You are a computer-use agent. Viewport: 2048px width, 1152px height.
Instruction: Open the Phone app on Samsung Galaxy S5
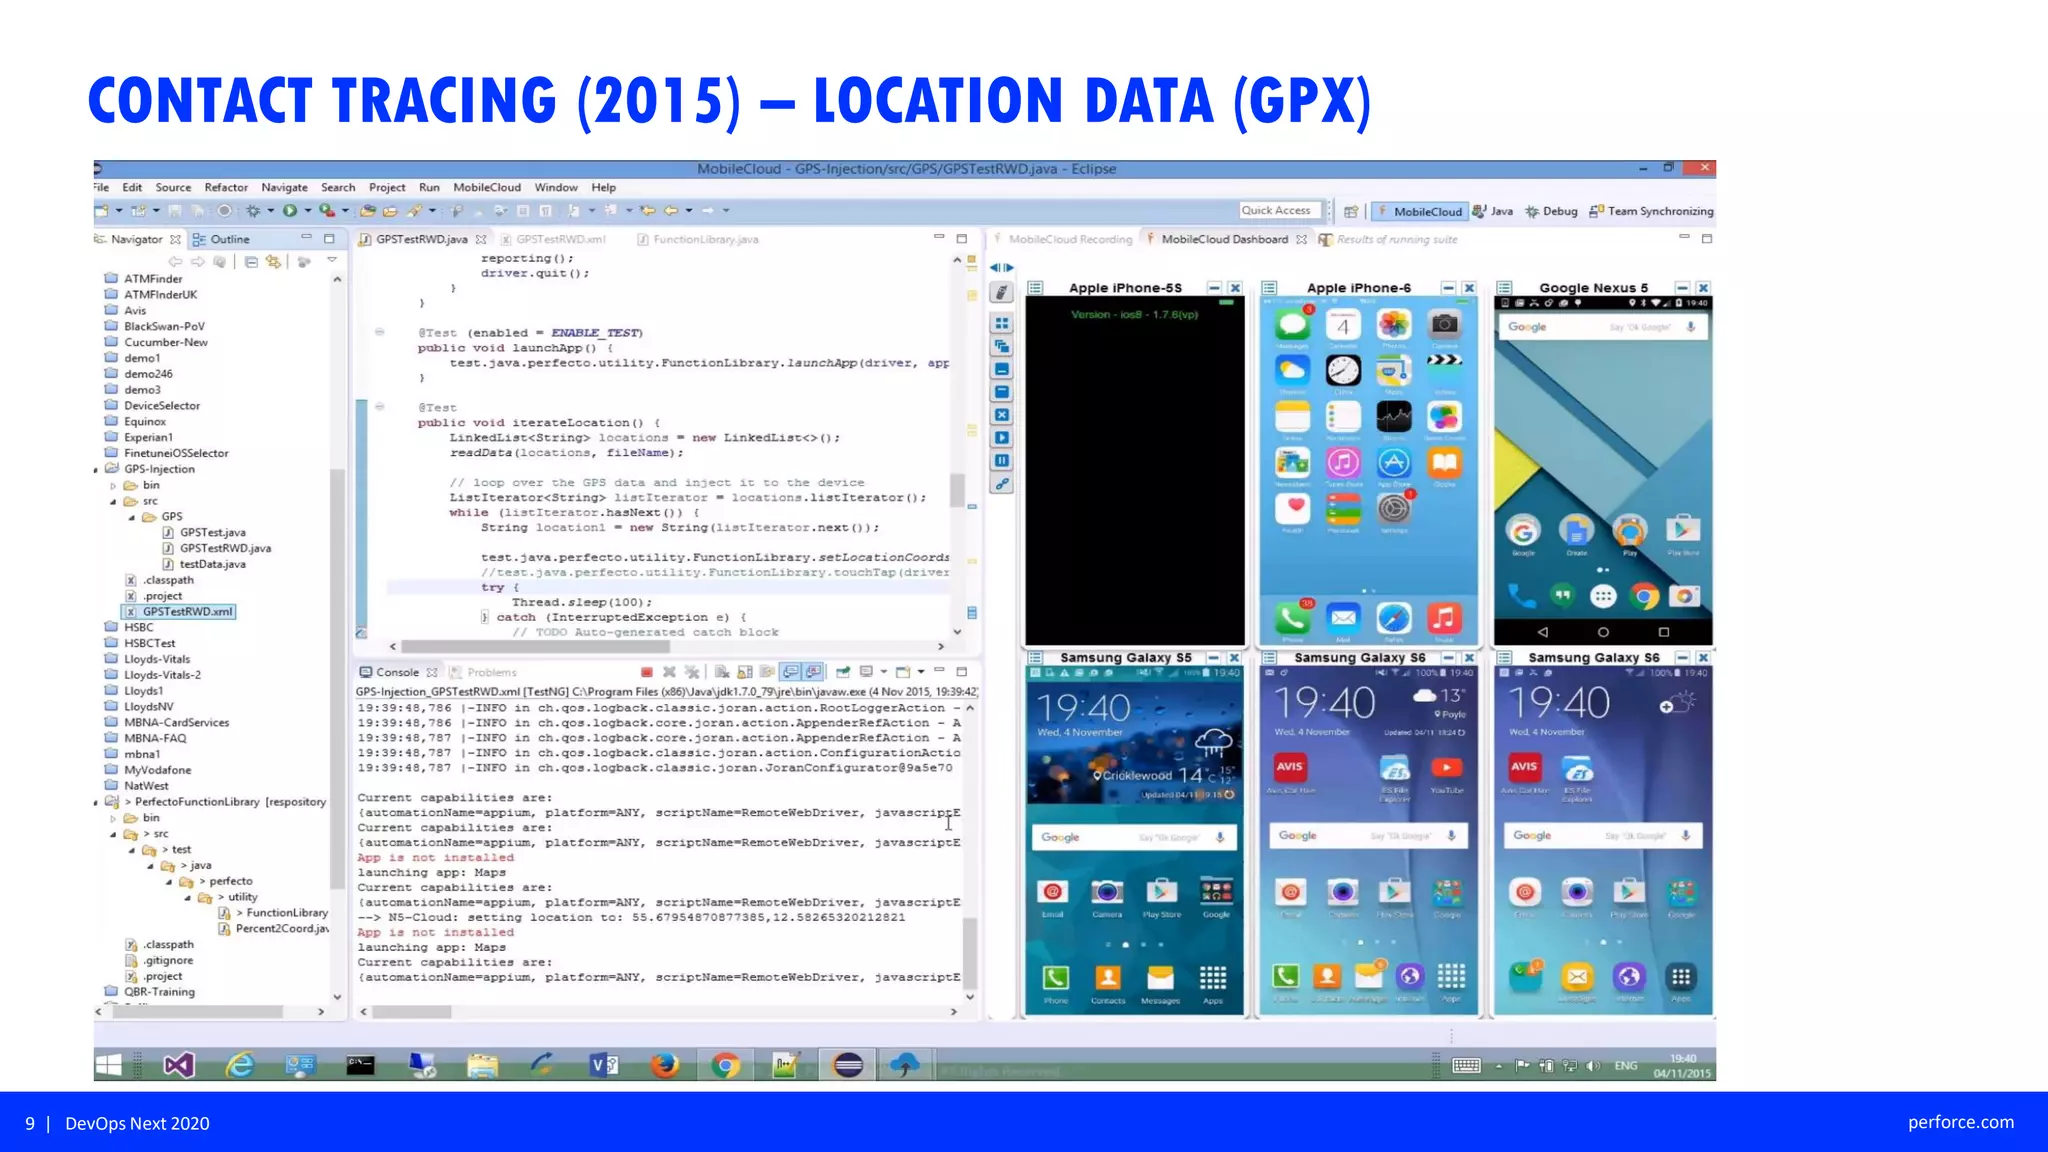point(1056,978)
